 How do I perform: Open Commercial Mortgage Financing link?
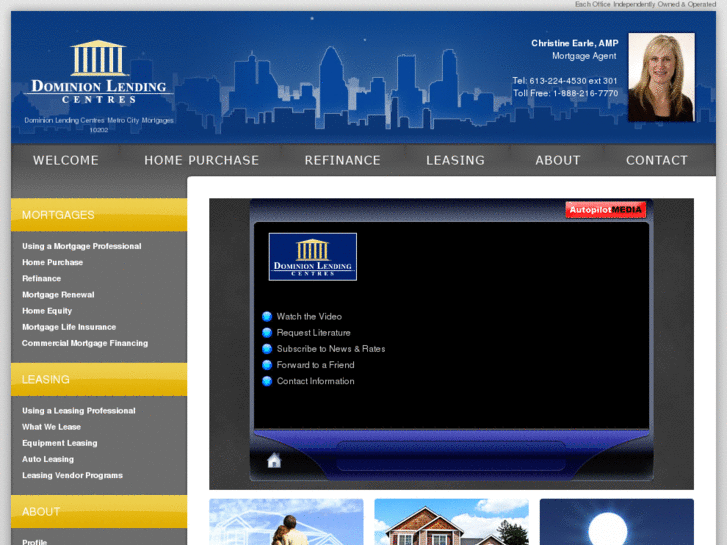[85, 343]
